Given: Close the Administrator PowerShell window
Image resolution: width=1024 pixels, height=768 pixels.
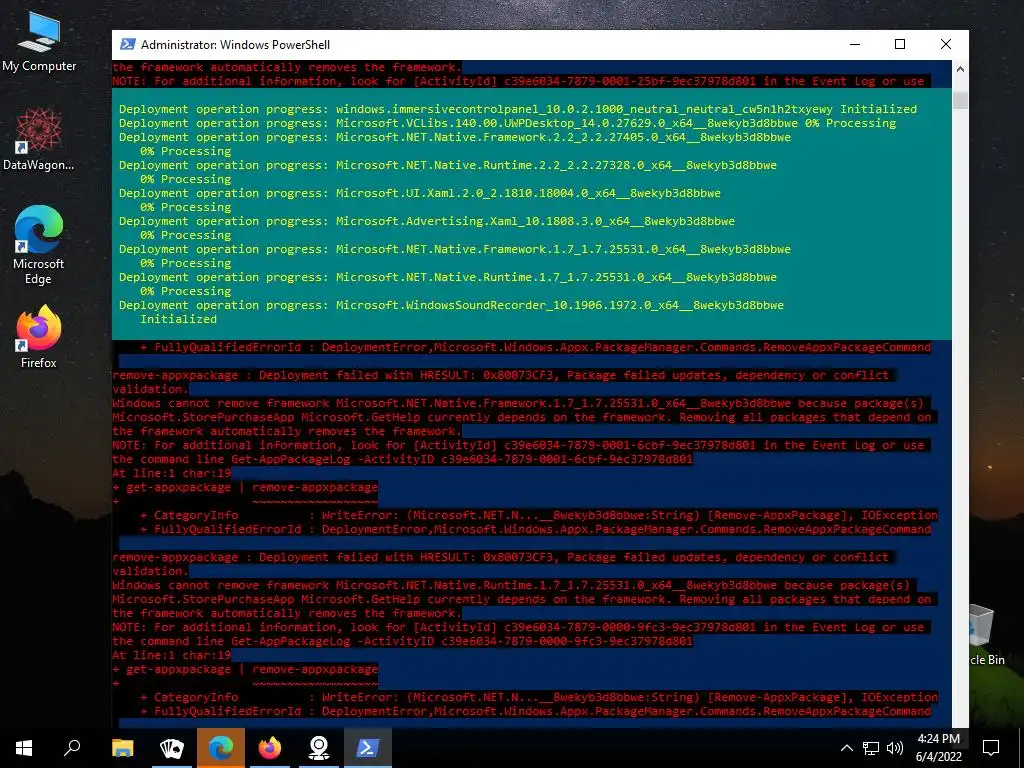Looking at the screenshot, I should point(946,44).
